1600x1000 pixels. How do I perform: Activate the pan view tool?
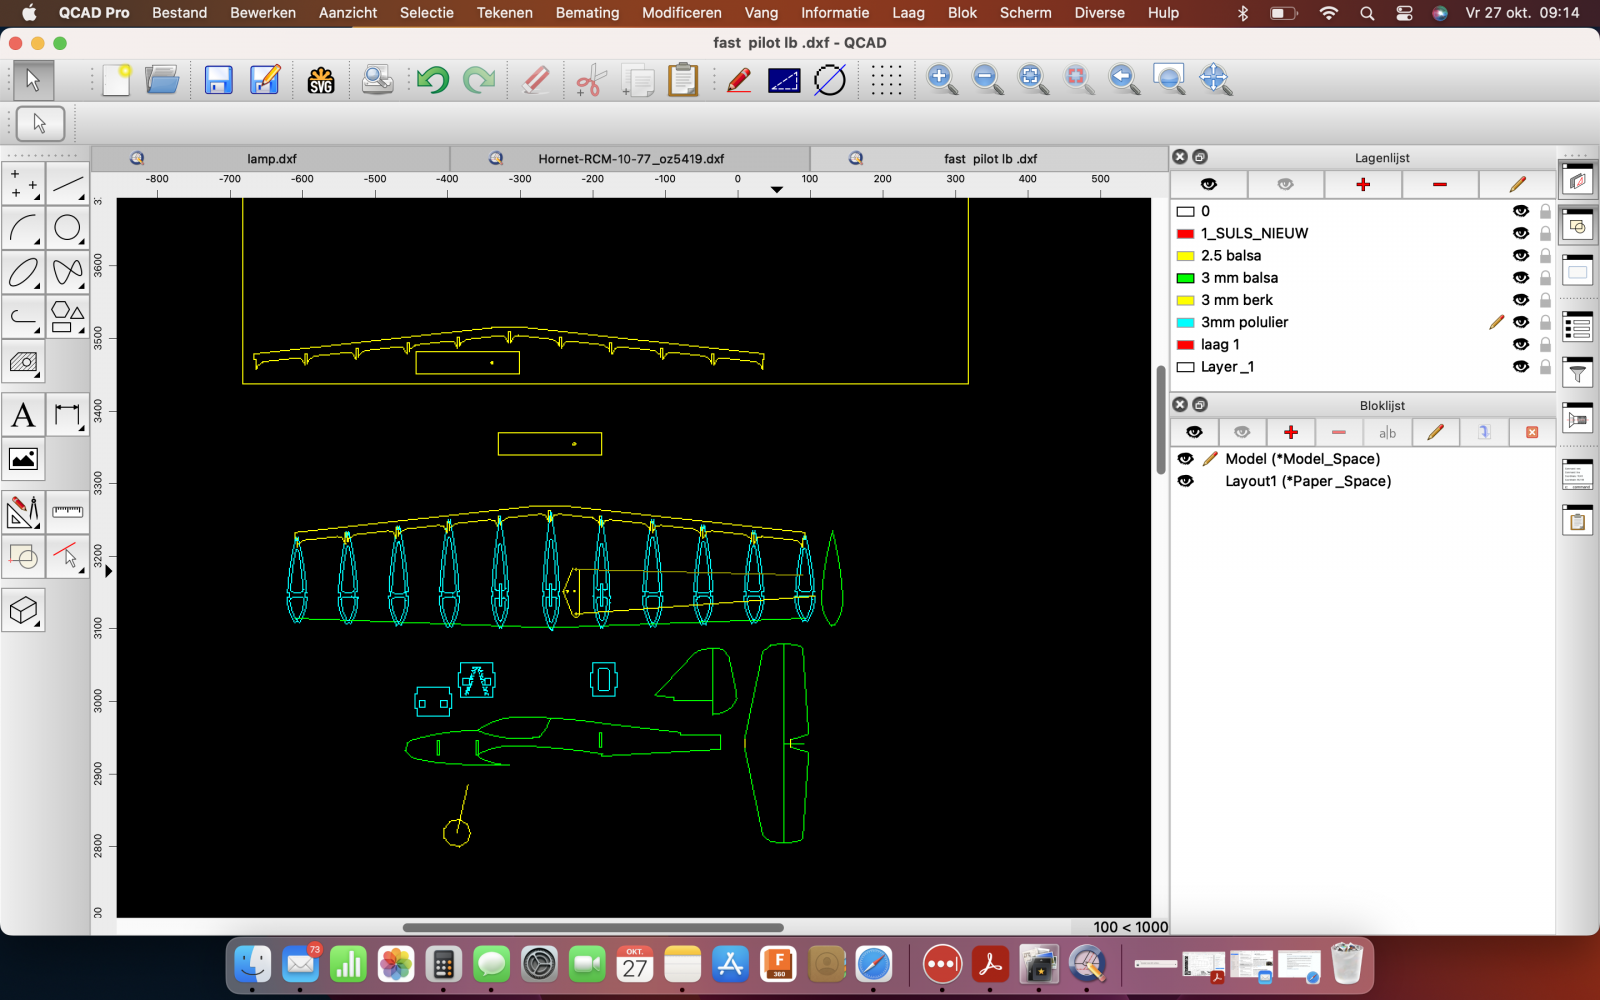pyautogui.click(x=1215, y=79)
